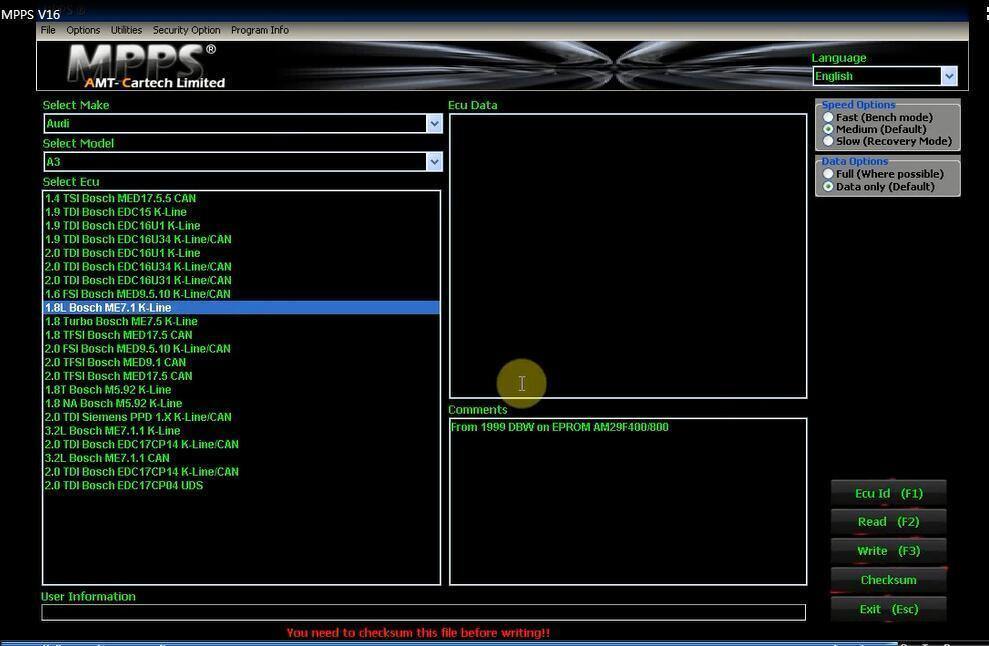Select 1.4 TSI Bosch MED17.5.5 CAN ECU
The height and width of the screenshot is (646, 989).
[x=120, y=198]
